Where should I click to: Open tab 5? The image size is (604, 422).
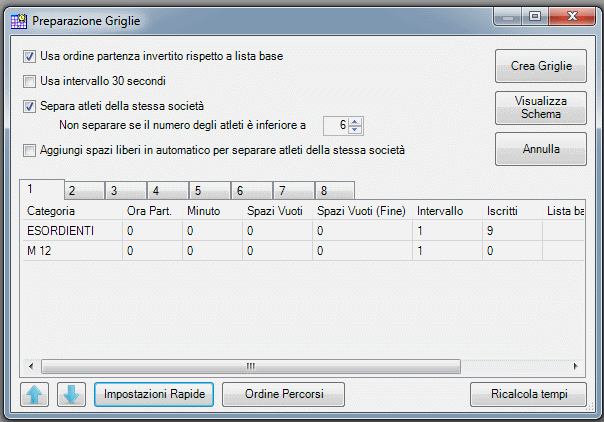[x=210, y=191]
